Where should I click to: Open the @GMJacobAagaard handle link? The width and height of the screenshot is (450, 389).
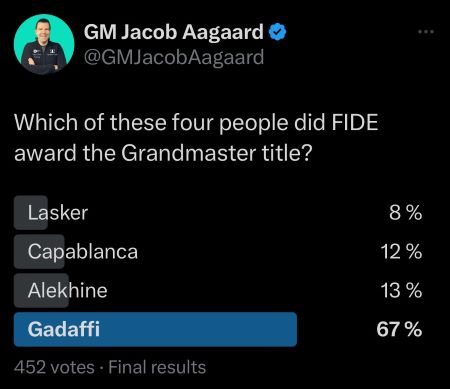click(174, 57)
